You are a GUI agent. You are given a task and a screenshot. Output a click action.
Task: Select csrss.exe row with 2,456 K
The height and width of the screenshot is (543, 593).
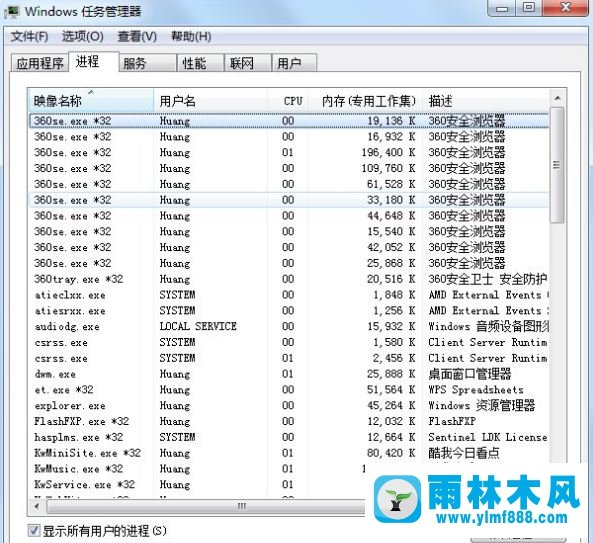(289, 358)
